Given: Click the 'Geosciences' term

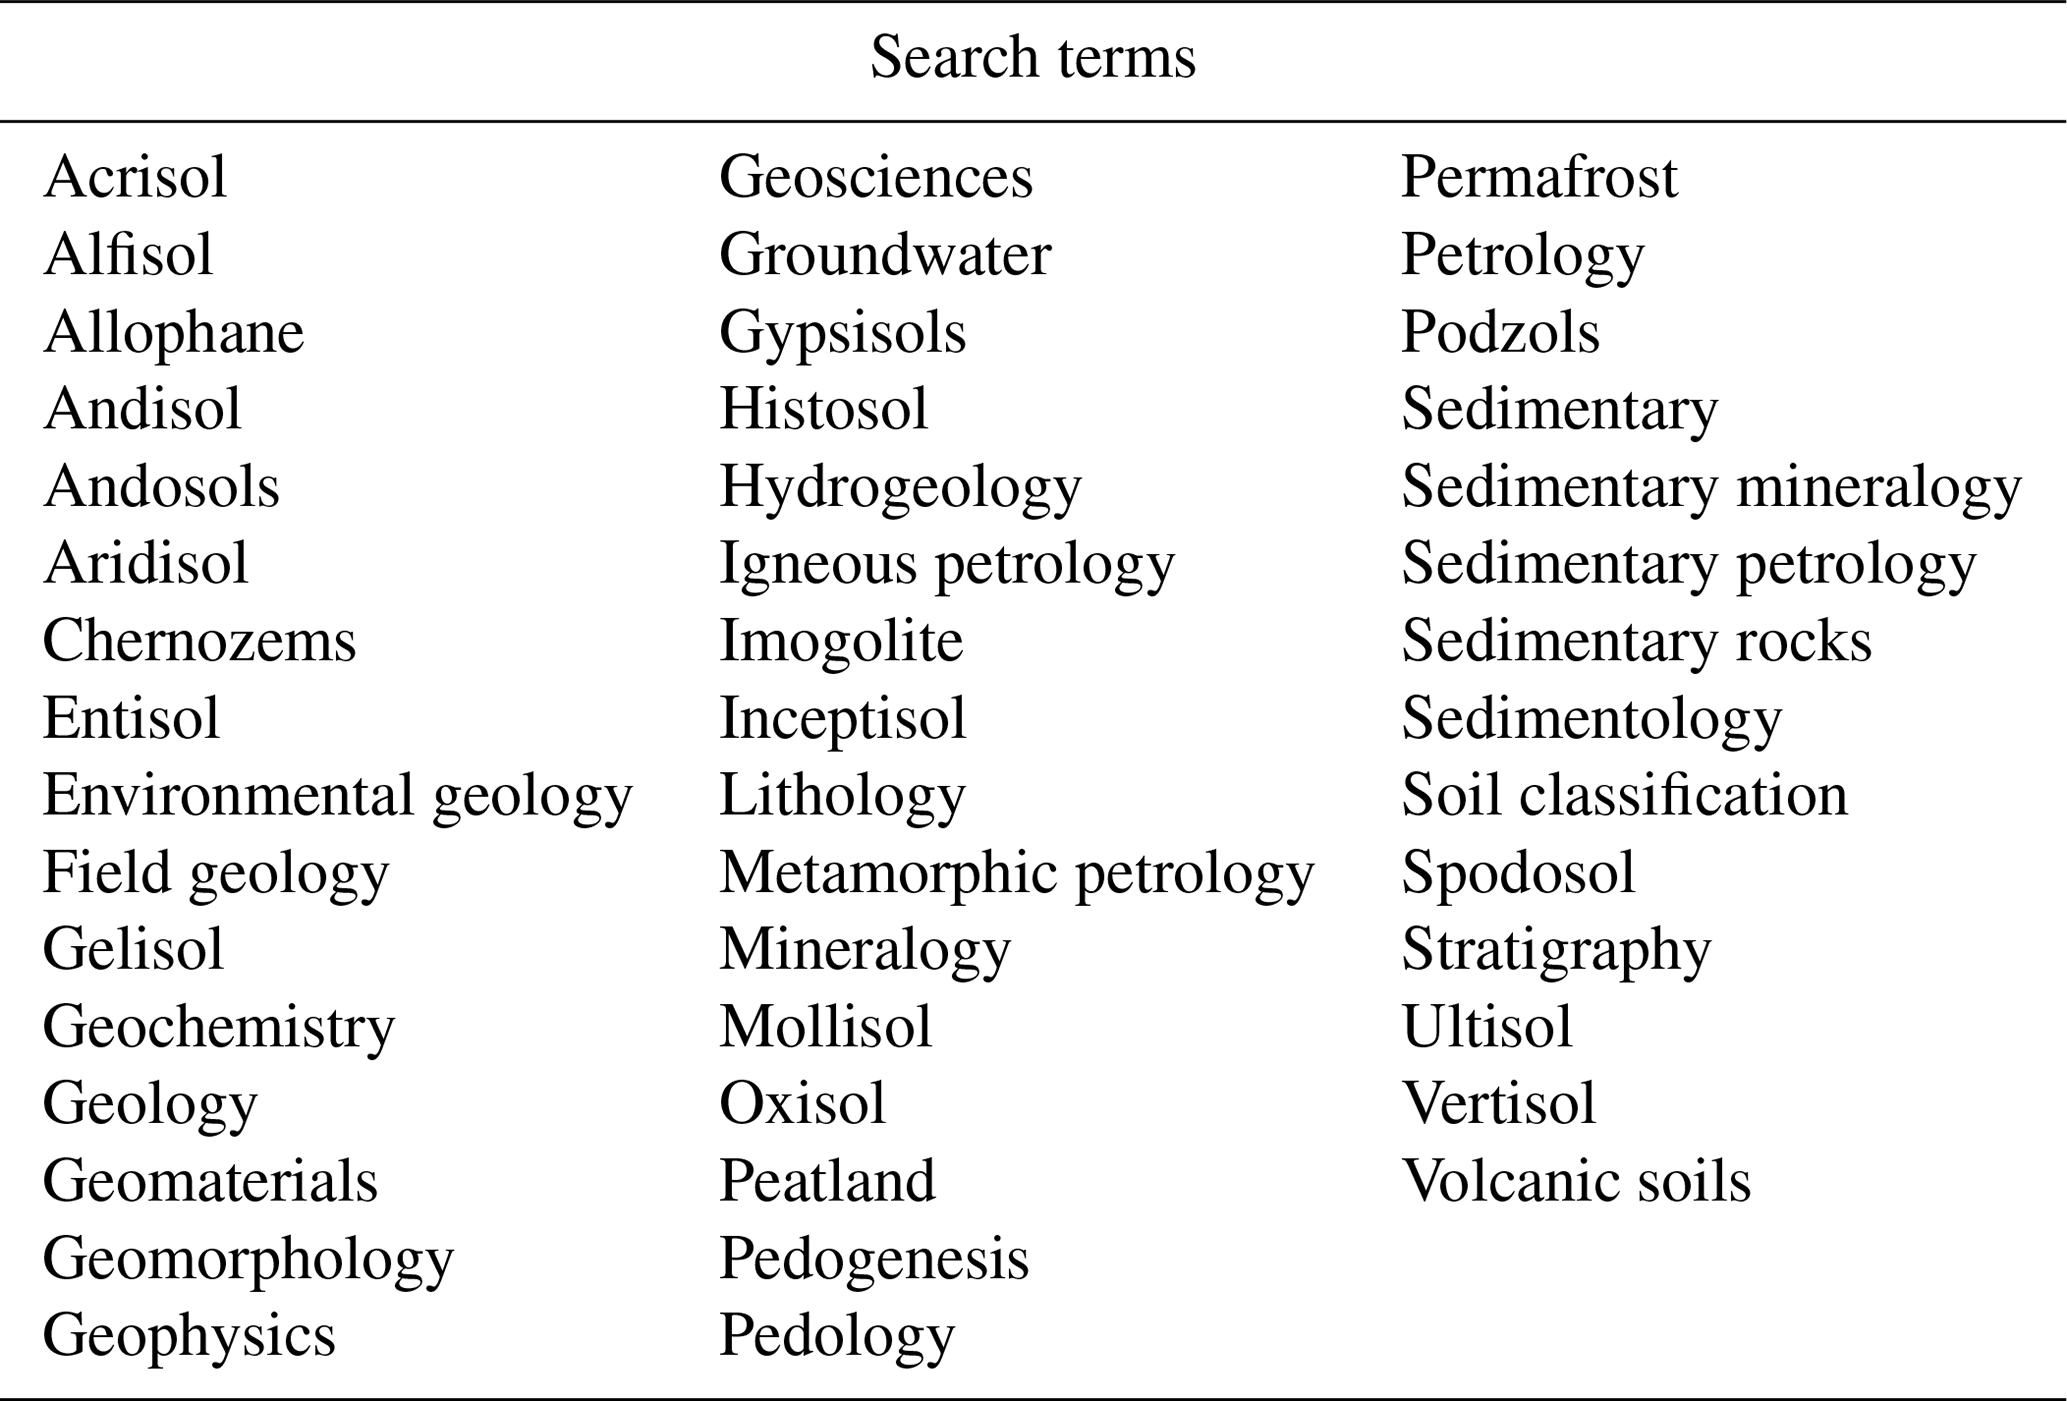Looking at the screenshot, I should (x=875, y=177).
